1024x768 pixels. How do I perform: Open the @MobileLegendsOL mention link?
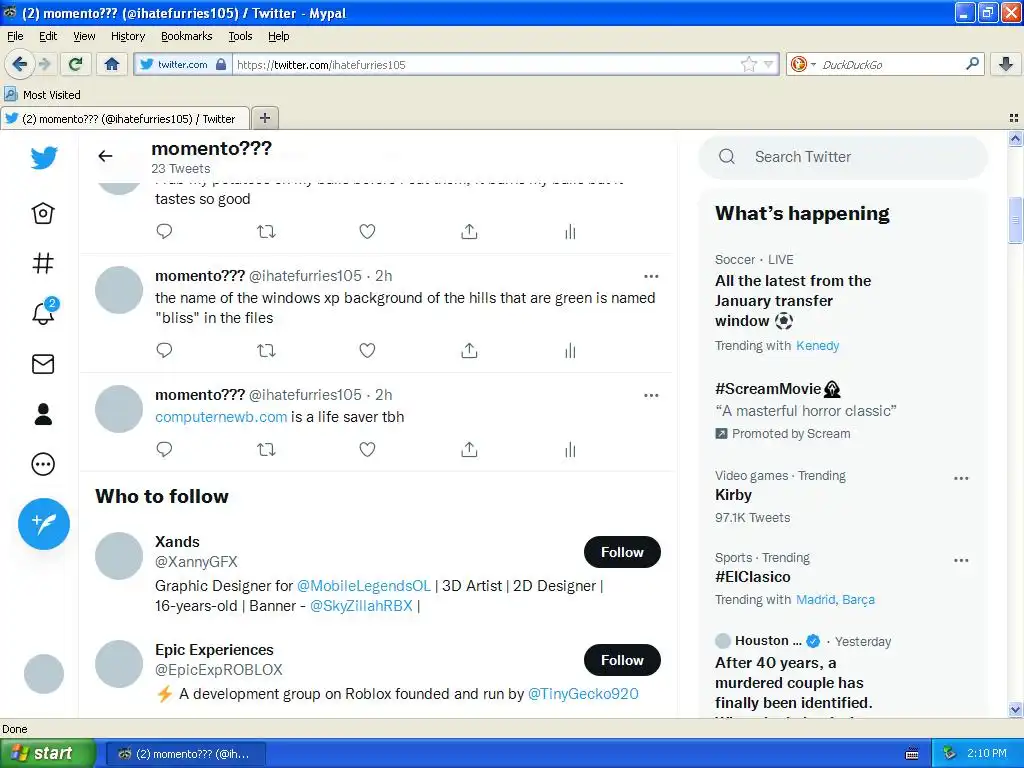364,586
